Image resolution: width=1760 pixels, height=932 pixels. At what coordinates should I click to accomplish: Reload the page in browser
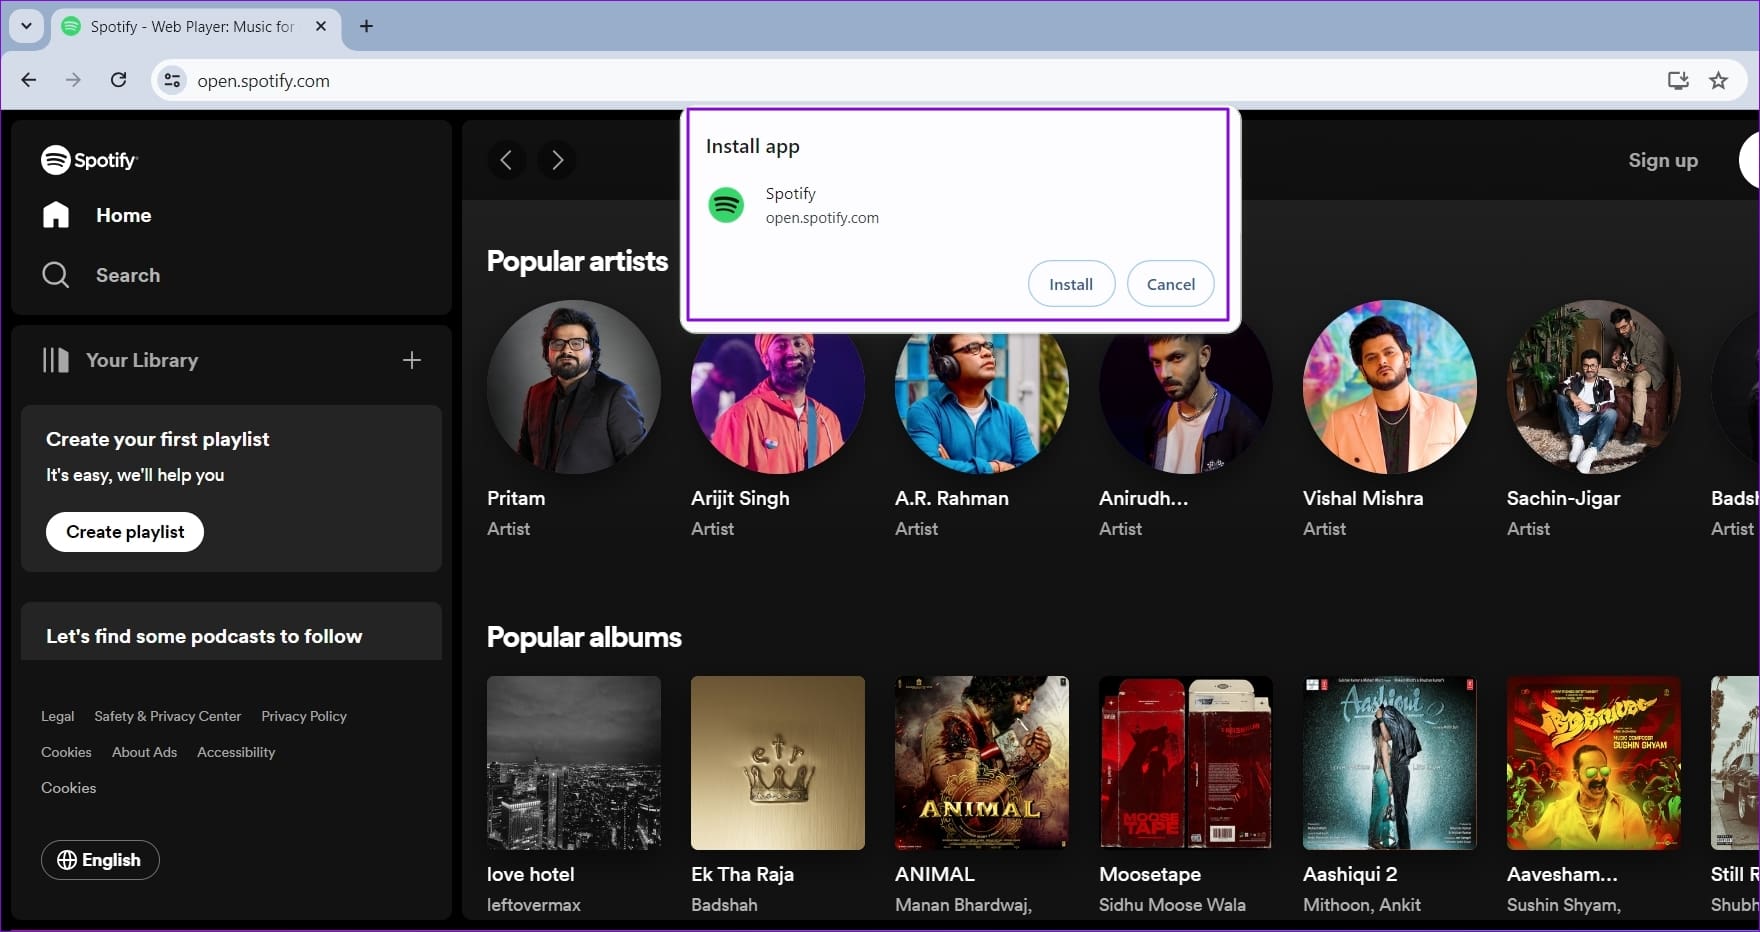118,80
